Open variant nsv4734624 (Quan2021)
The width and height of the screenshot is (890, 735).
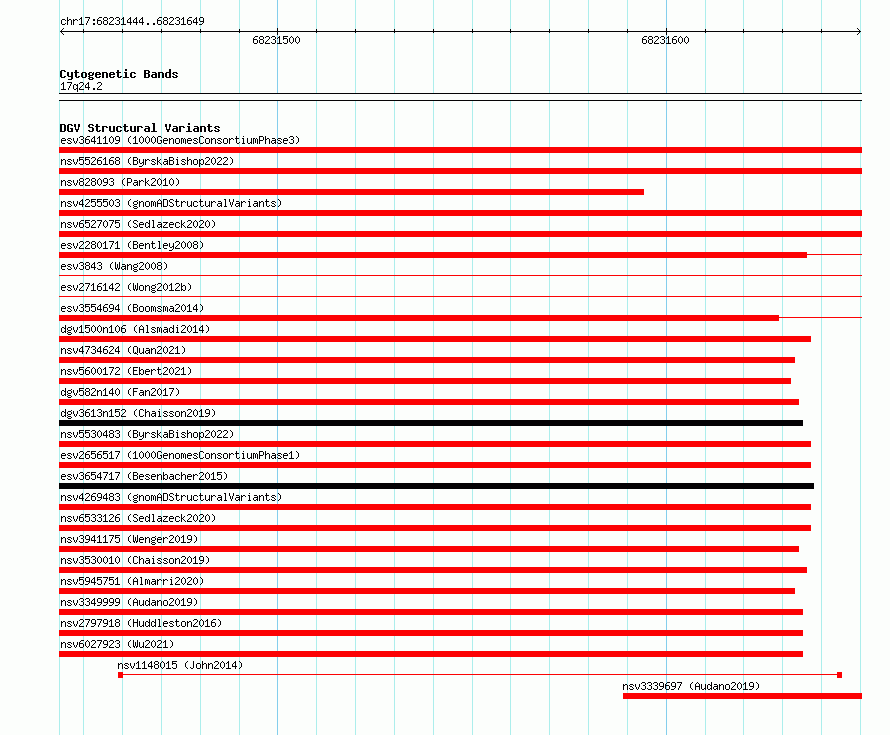coord(123,350)
